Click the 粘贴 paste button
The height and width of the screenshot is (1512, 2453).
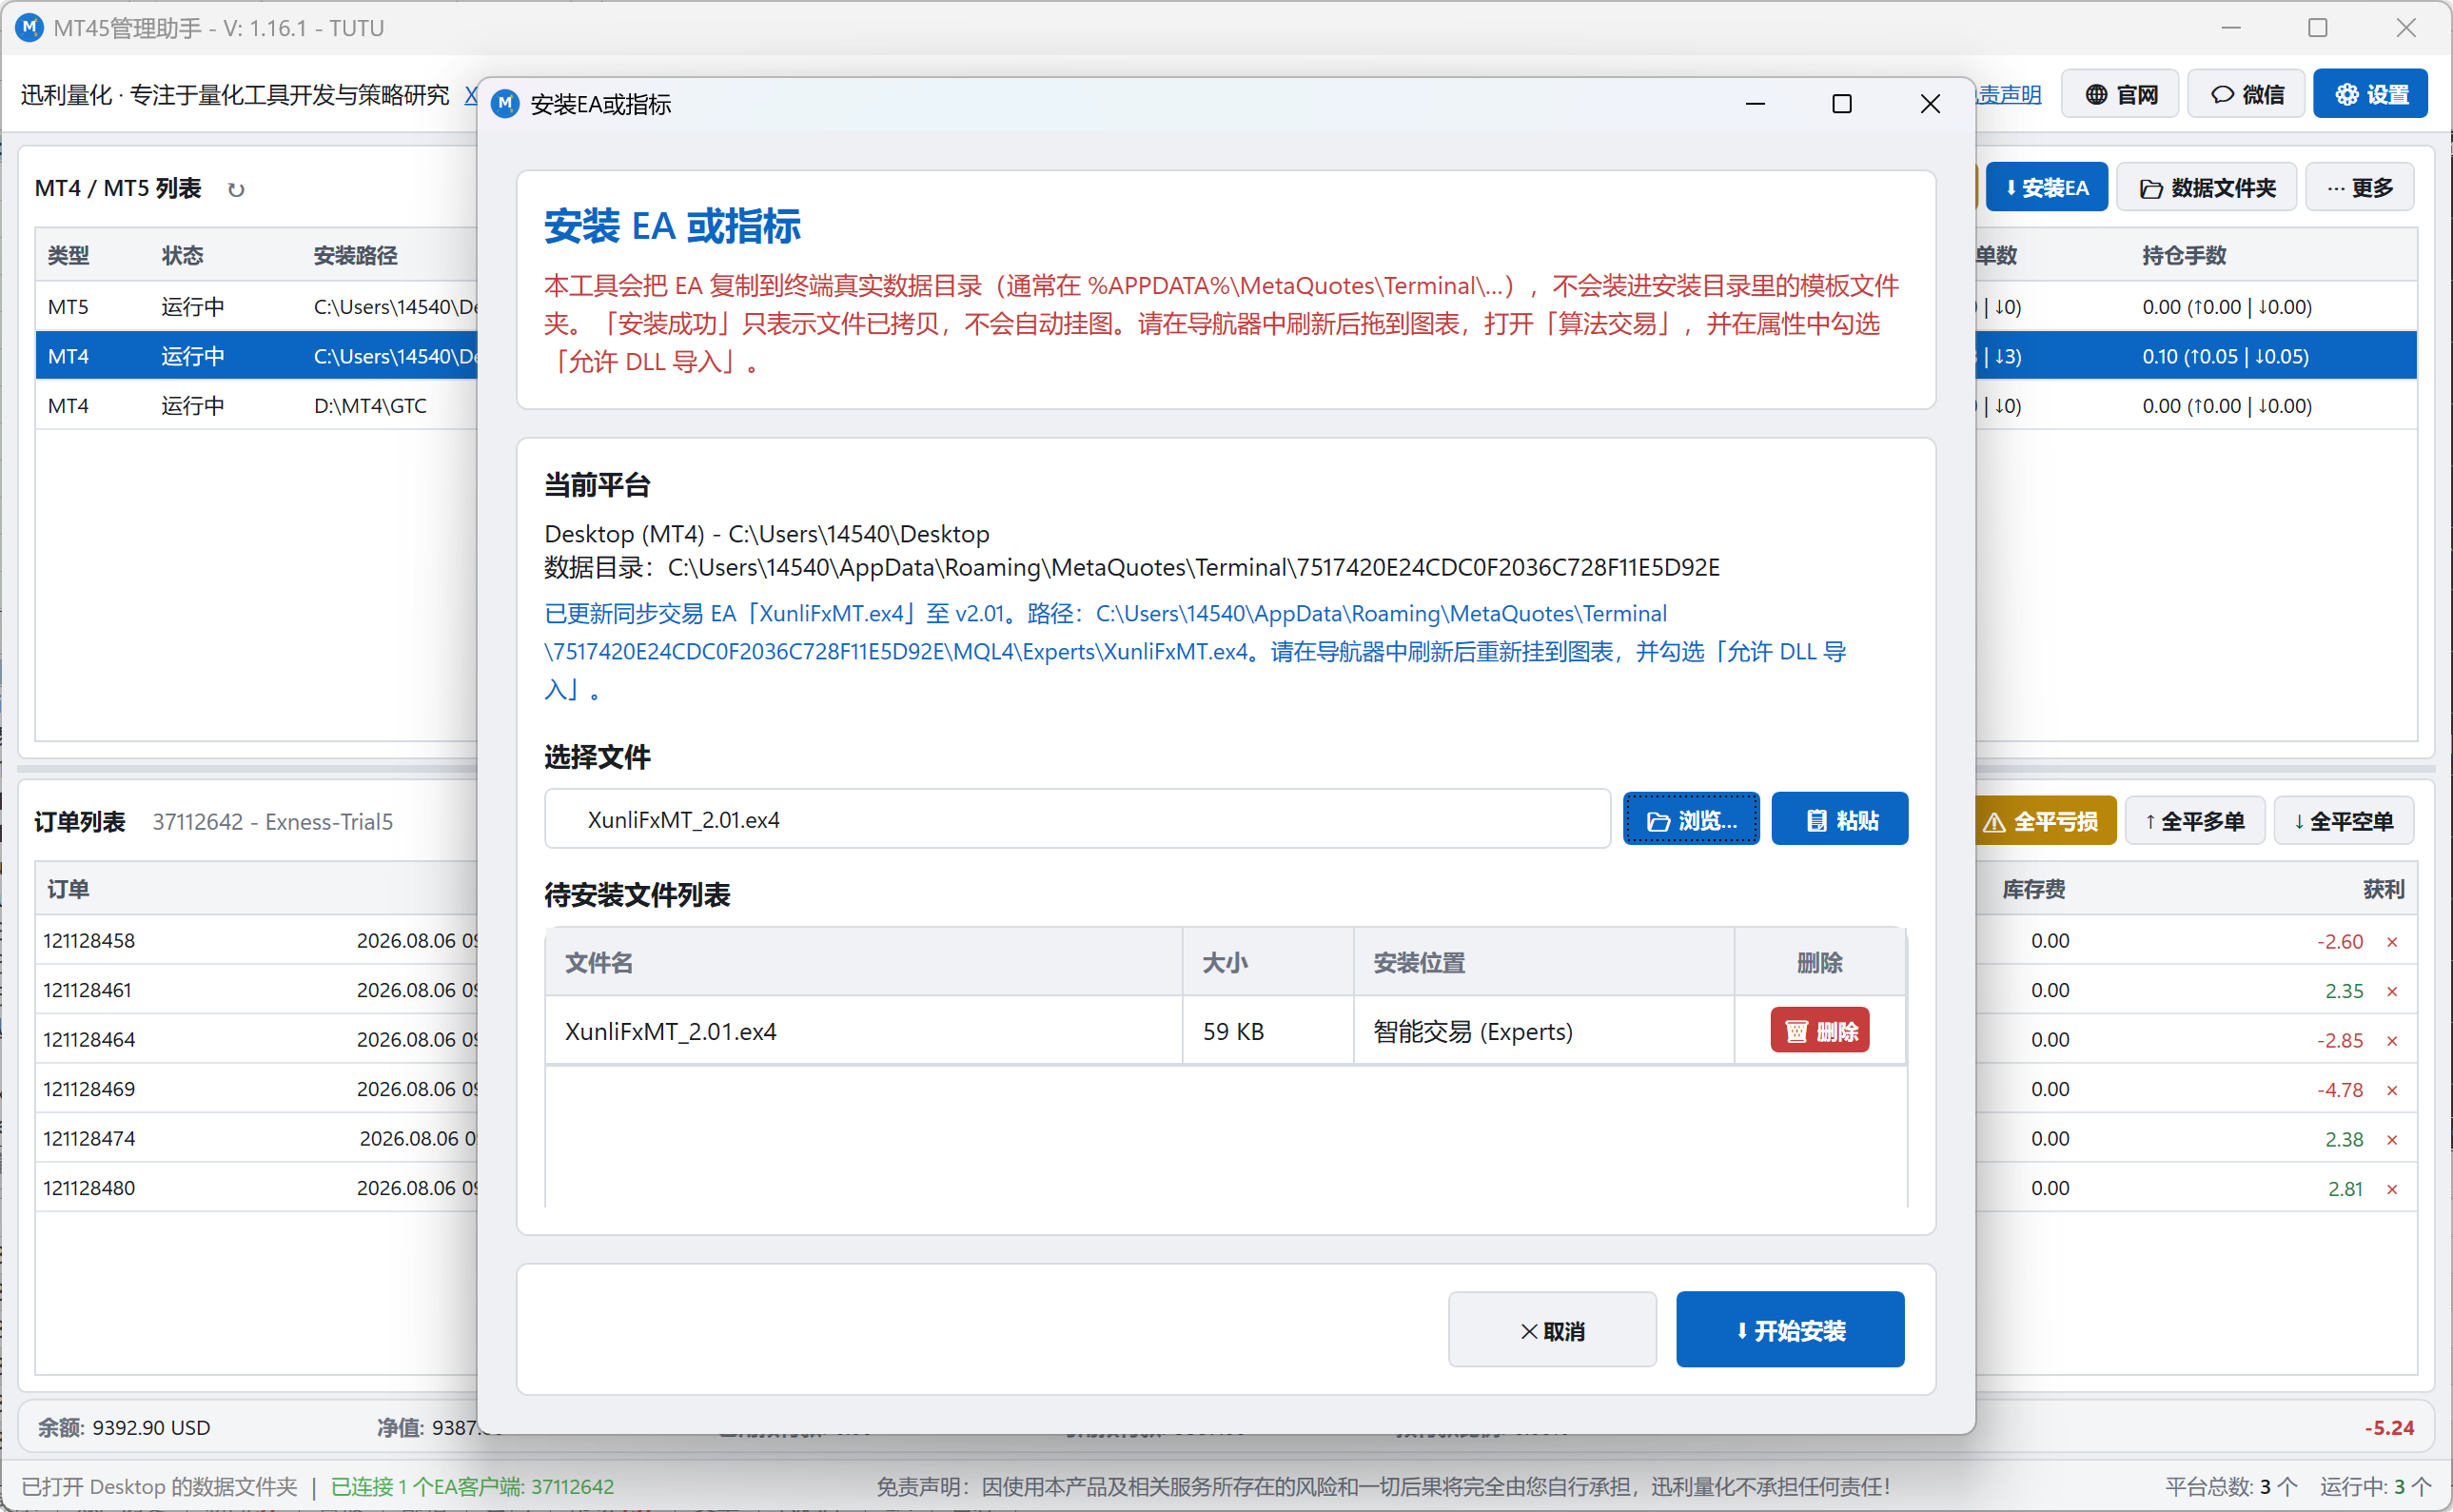[1839, 819]
